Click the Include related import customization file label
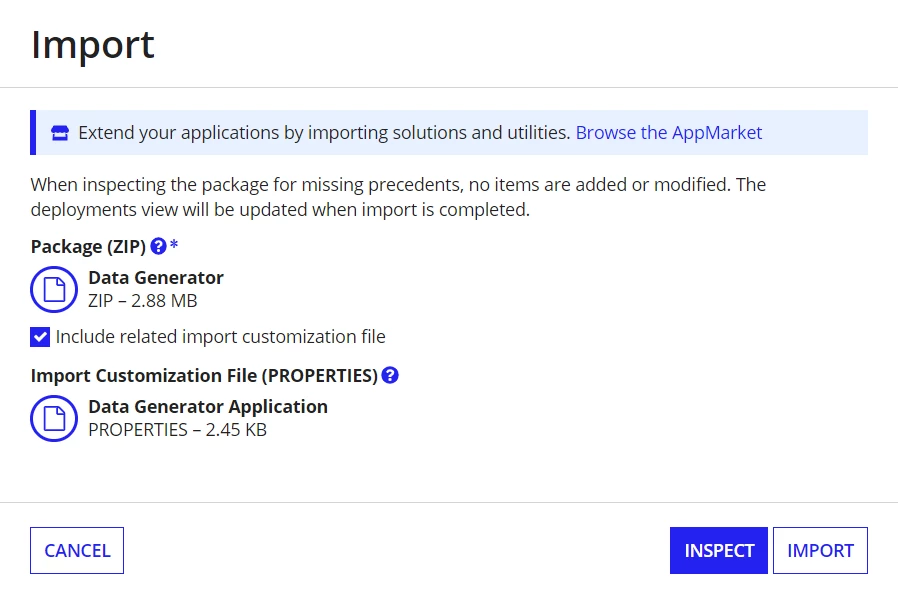898x598 pixels. click(220, 337)
